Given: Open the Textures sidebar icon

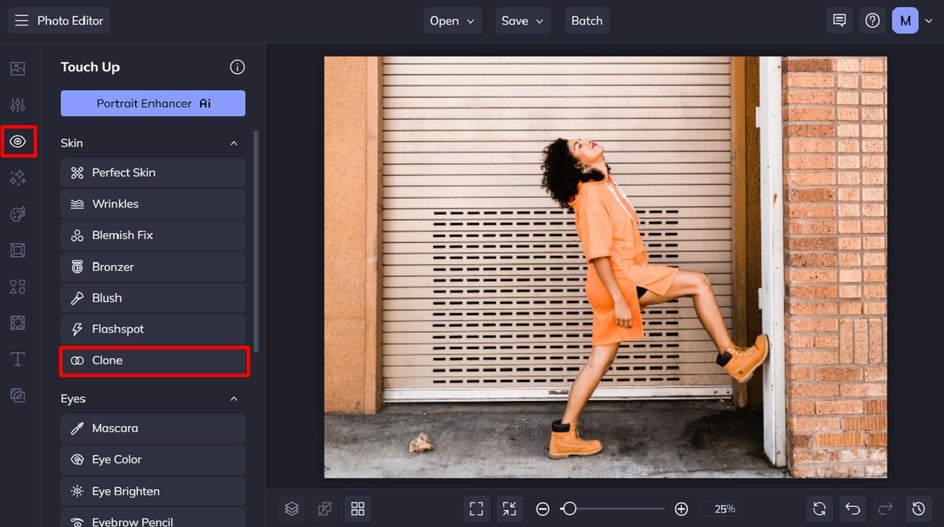Looking at the screenshot, I should 17,395.
